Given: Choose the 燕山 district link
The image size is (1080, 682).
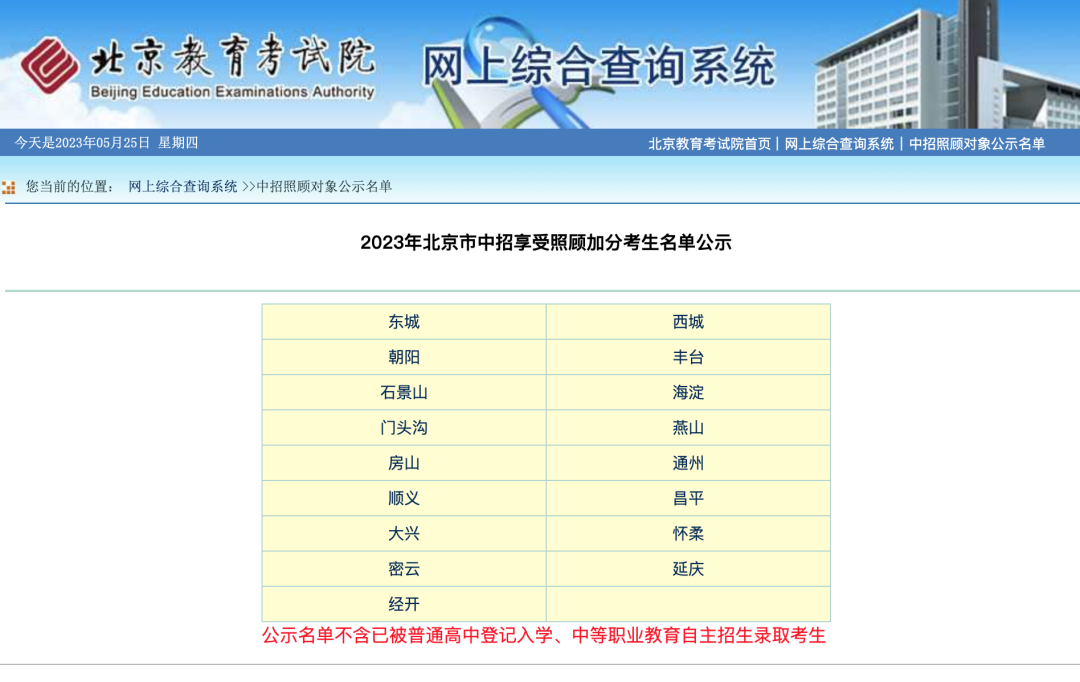Looking at the screenshot, I should (x=688, y=428).
